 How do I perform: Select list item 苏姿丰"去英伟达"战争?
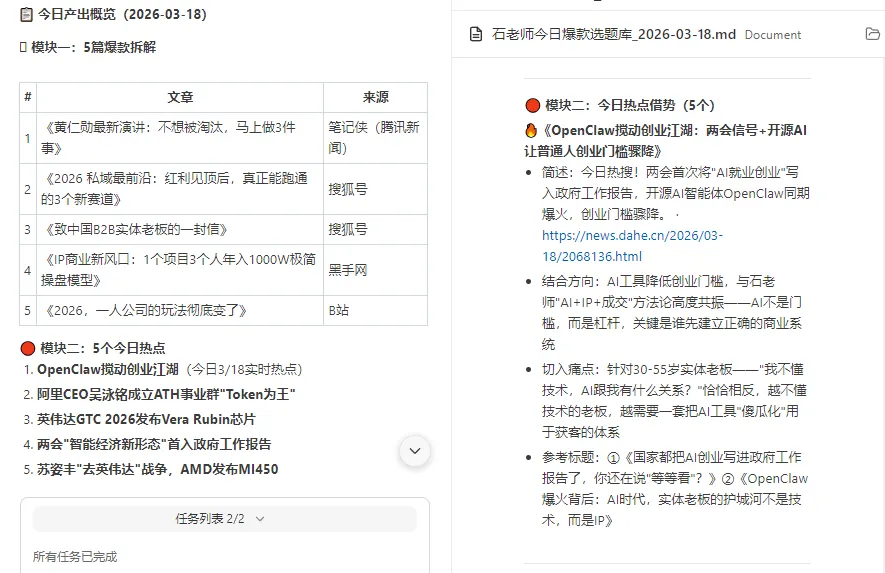(157, 469)
